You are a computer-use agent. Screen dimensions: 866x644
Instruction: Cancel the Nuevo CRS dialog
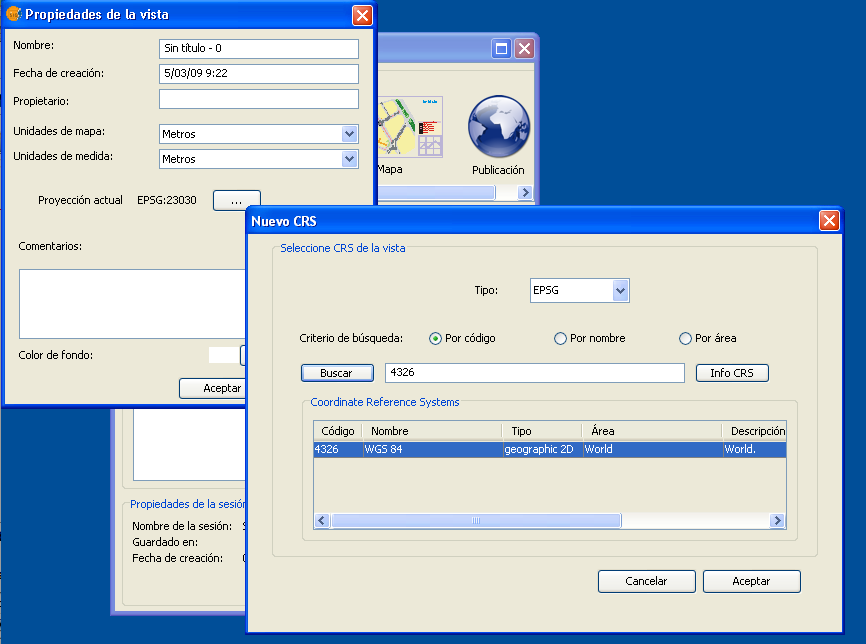646,581
